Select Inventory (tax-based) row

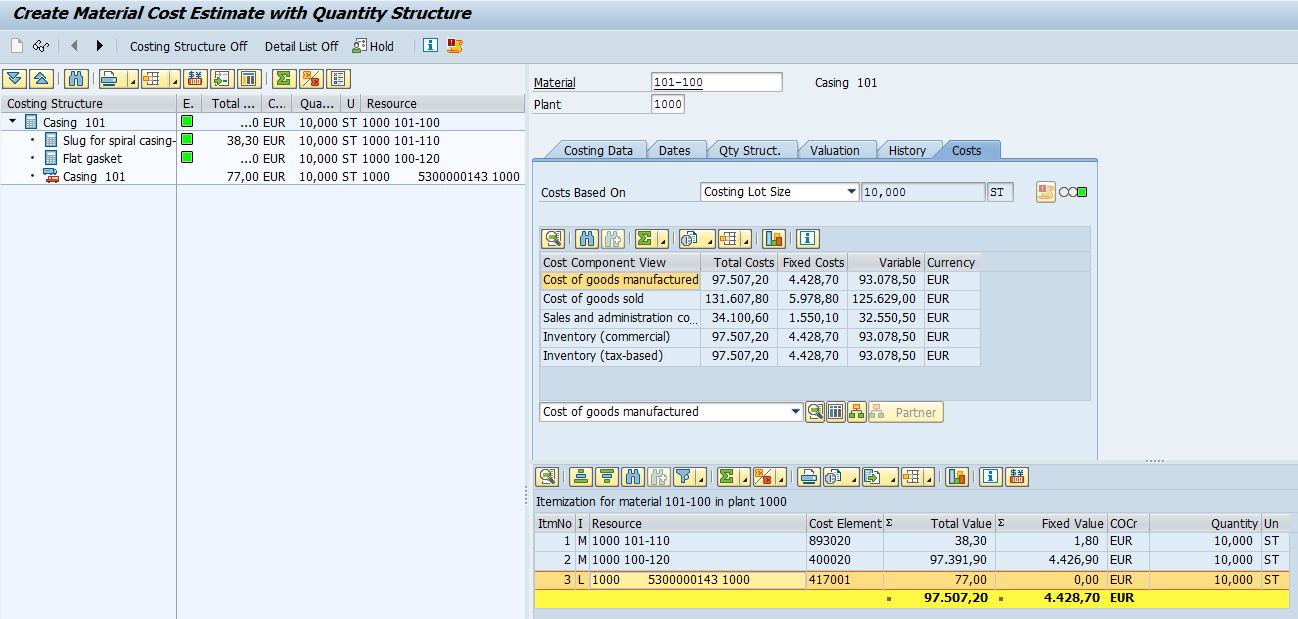pos(760,356)
